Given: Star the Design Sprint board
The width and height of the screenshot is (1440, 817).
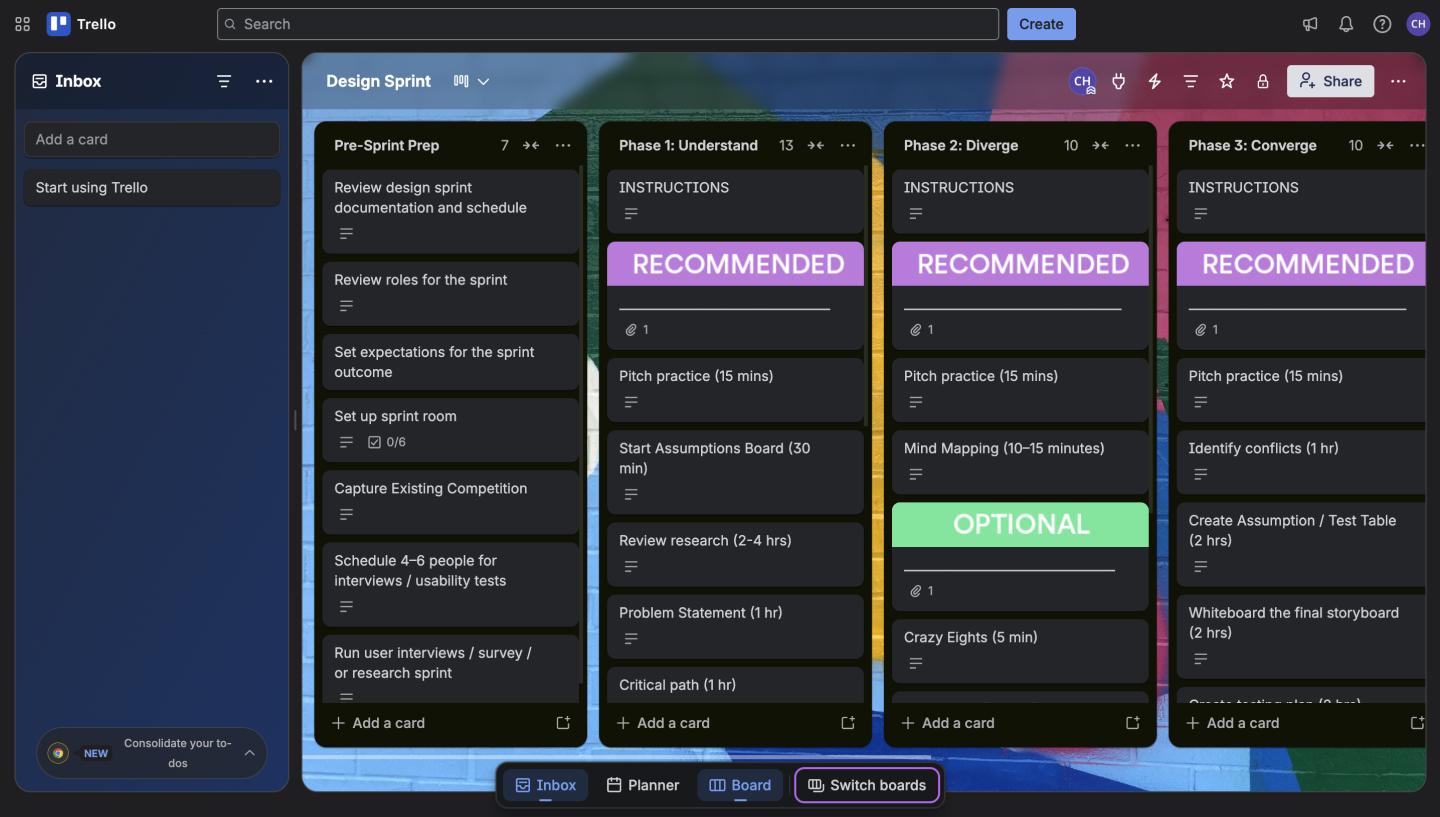Looking at the screenshot, I should coord(1226,81).
